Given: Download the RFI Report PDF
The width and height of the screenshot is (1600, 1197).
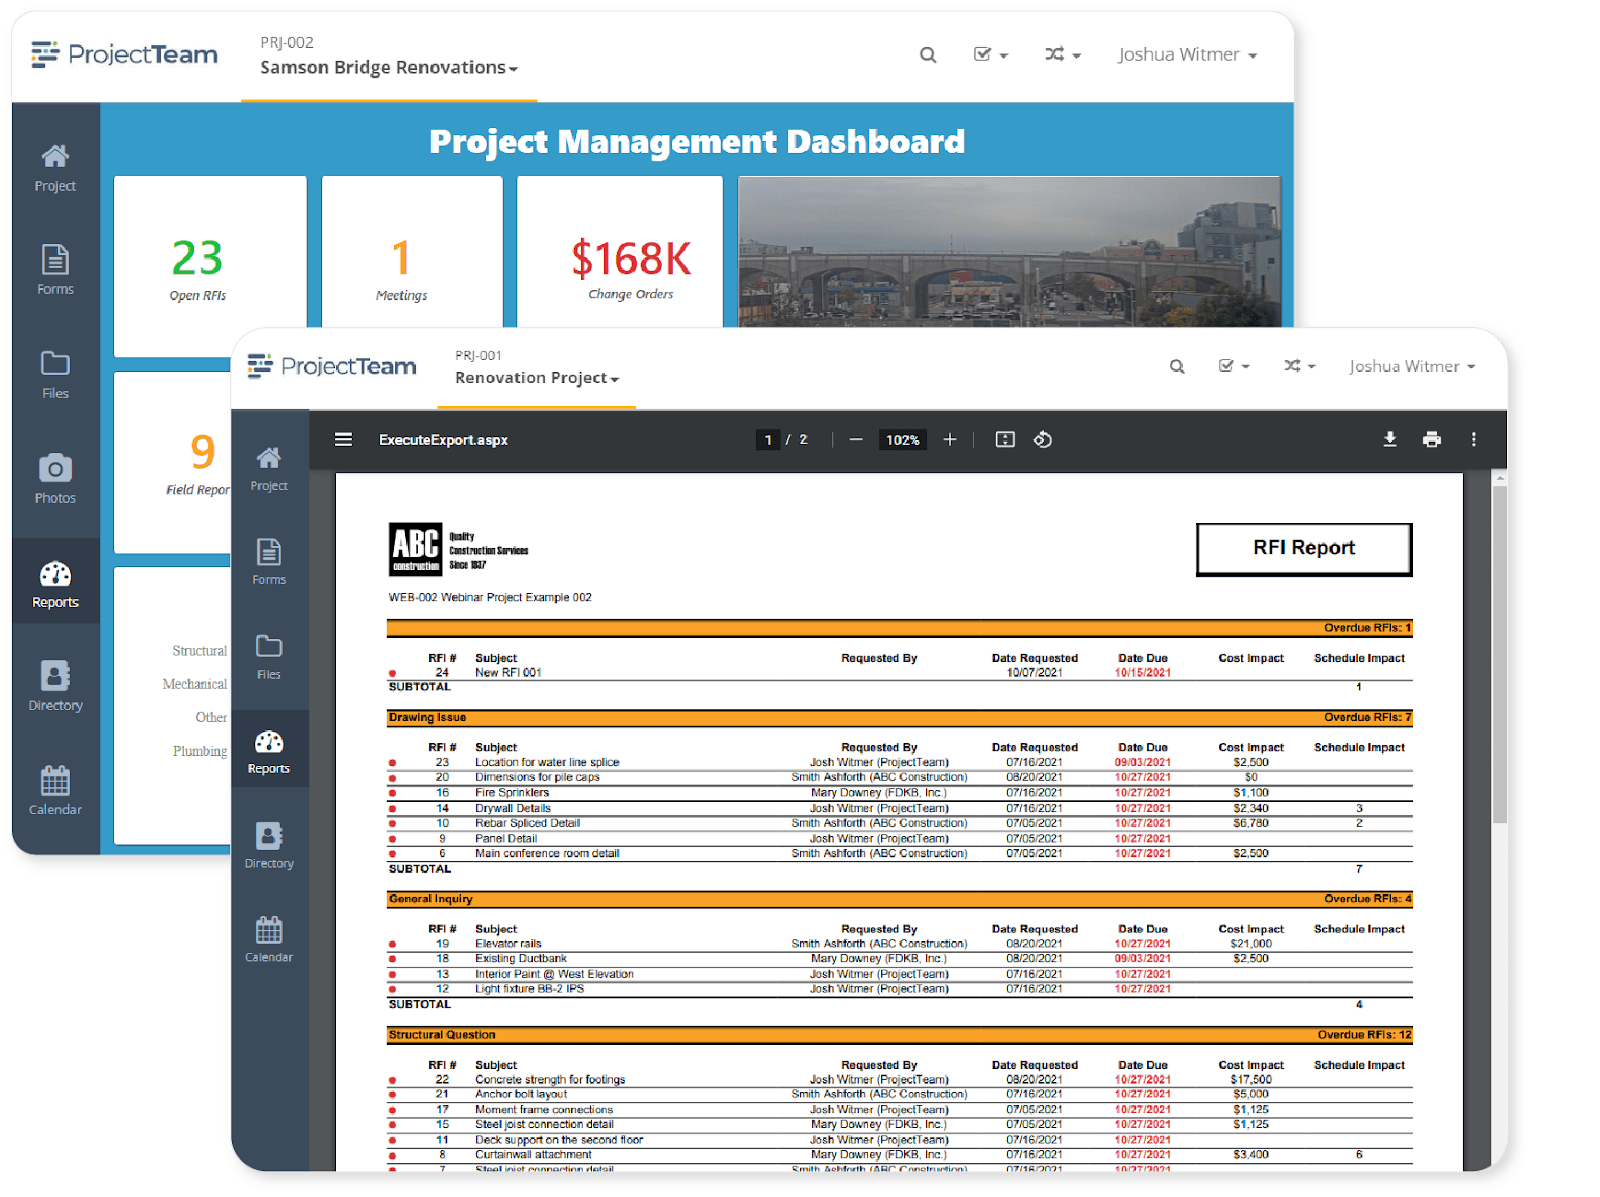Looking at the screenshot, I should [x=1390, y=439].
